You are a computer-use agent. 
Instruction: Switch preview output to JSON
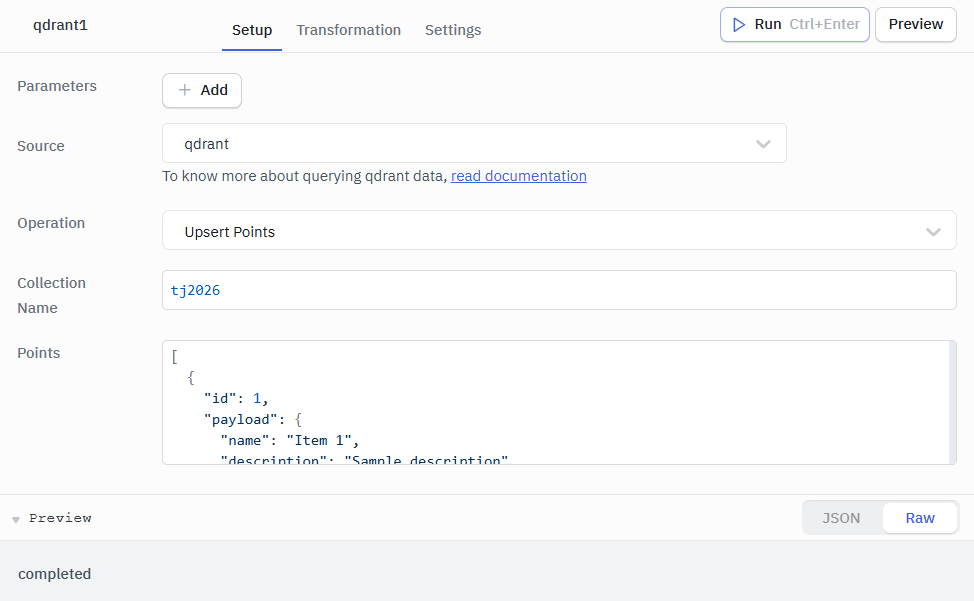point(841,518)
